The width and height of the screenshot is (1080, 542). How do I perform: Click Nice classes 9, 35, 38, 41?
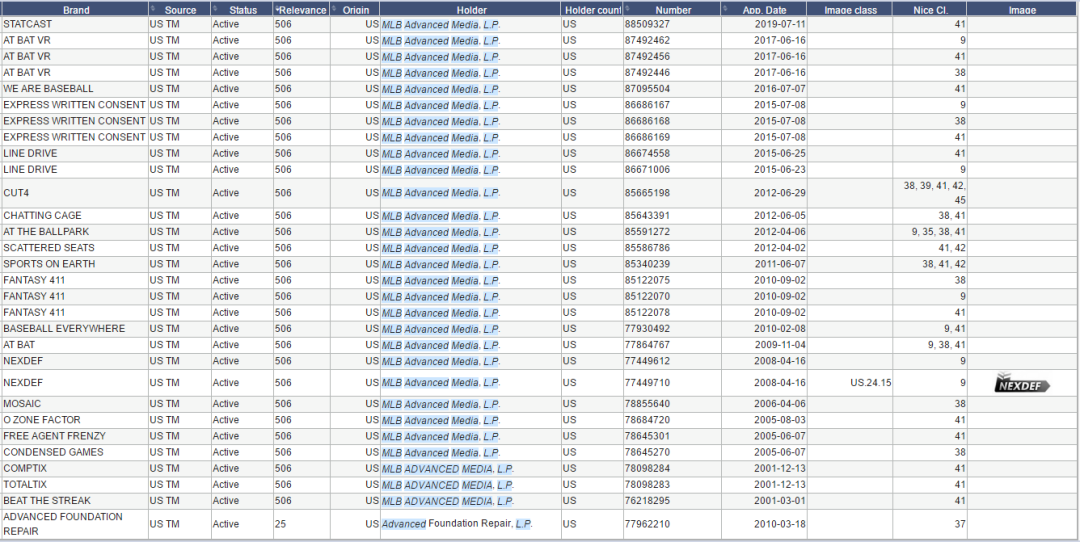[938, 232]
